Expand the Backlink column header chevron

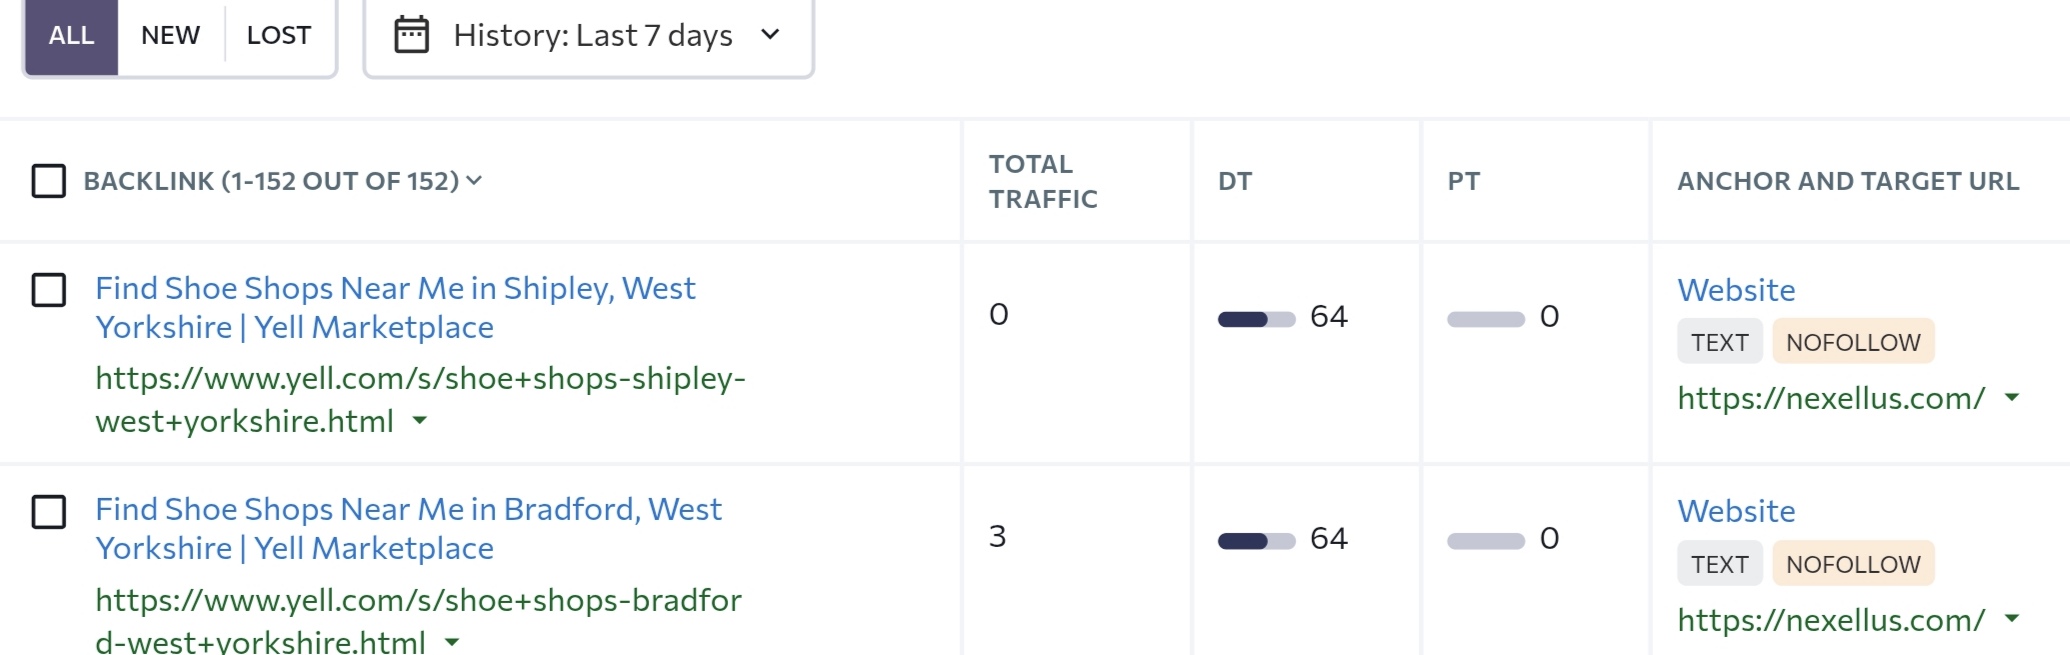pyautogui.click(x=474, y=180)
